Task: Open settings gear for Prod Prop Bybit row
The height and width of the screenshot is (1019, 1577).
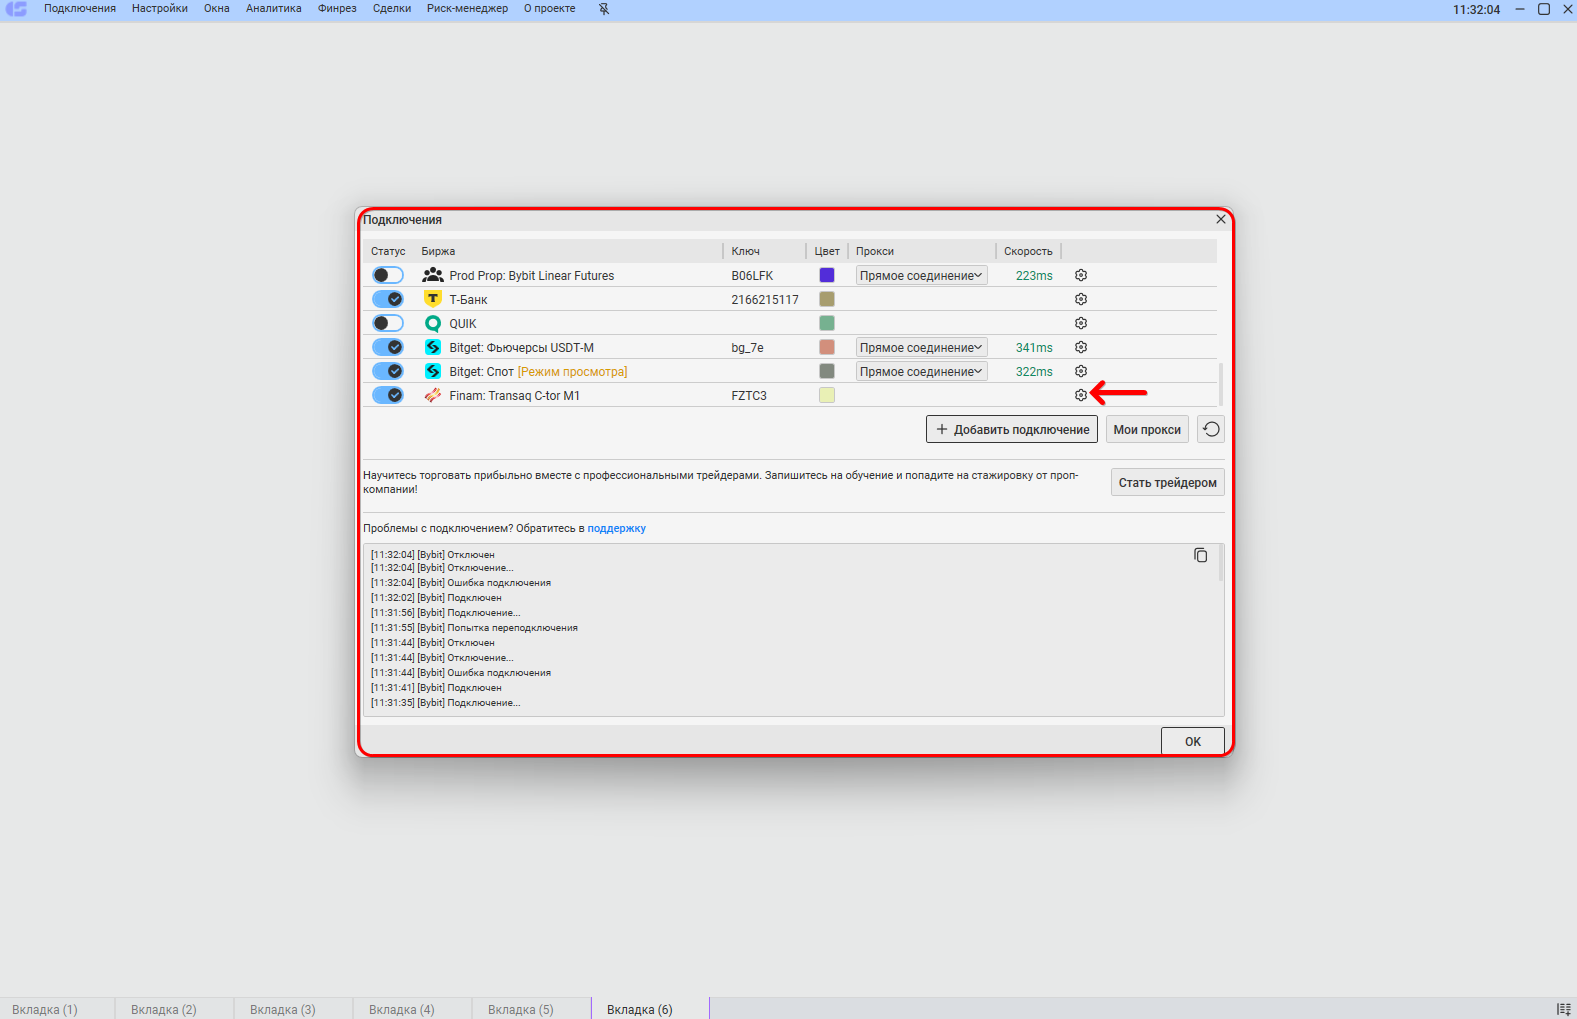Action: 1081,275
